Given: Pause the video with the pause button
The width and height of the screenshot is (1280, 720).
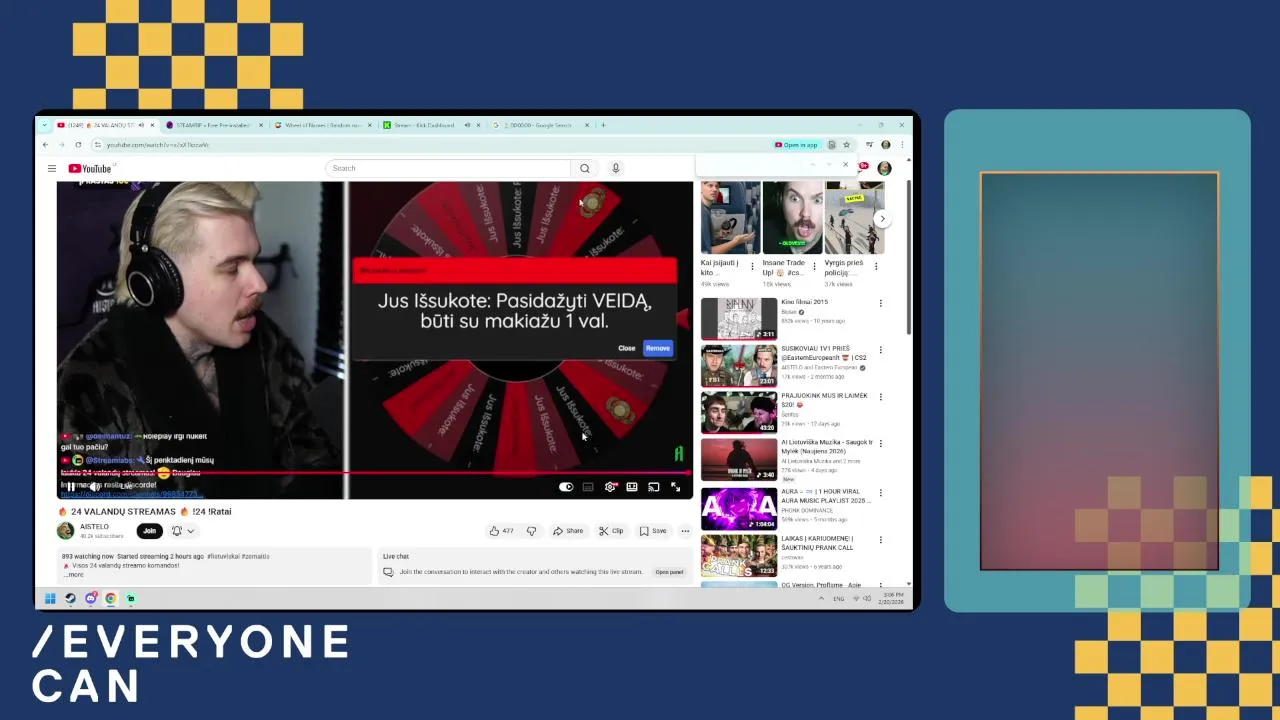Looking at the screenshot, I should pyautogui.click(x=70, y=487).
